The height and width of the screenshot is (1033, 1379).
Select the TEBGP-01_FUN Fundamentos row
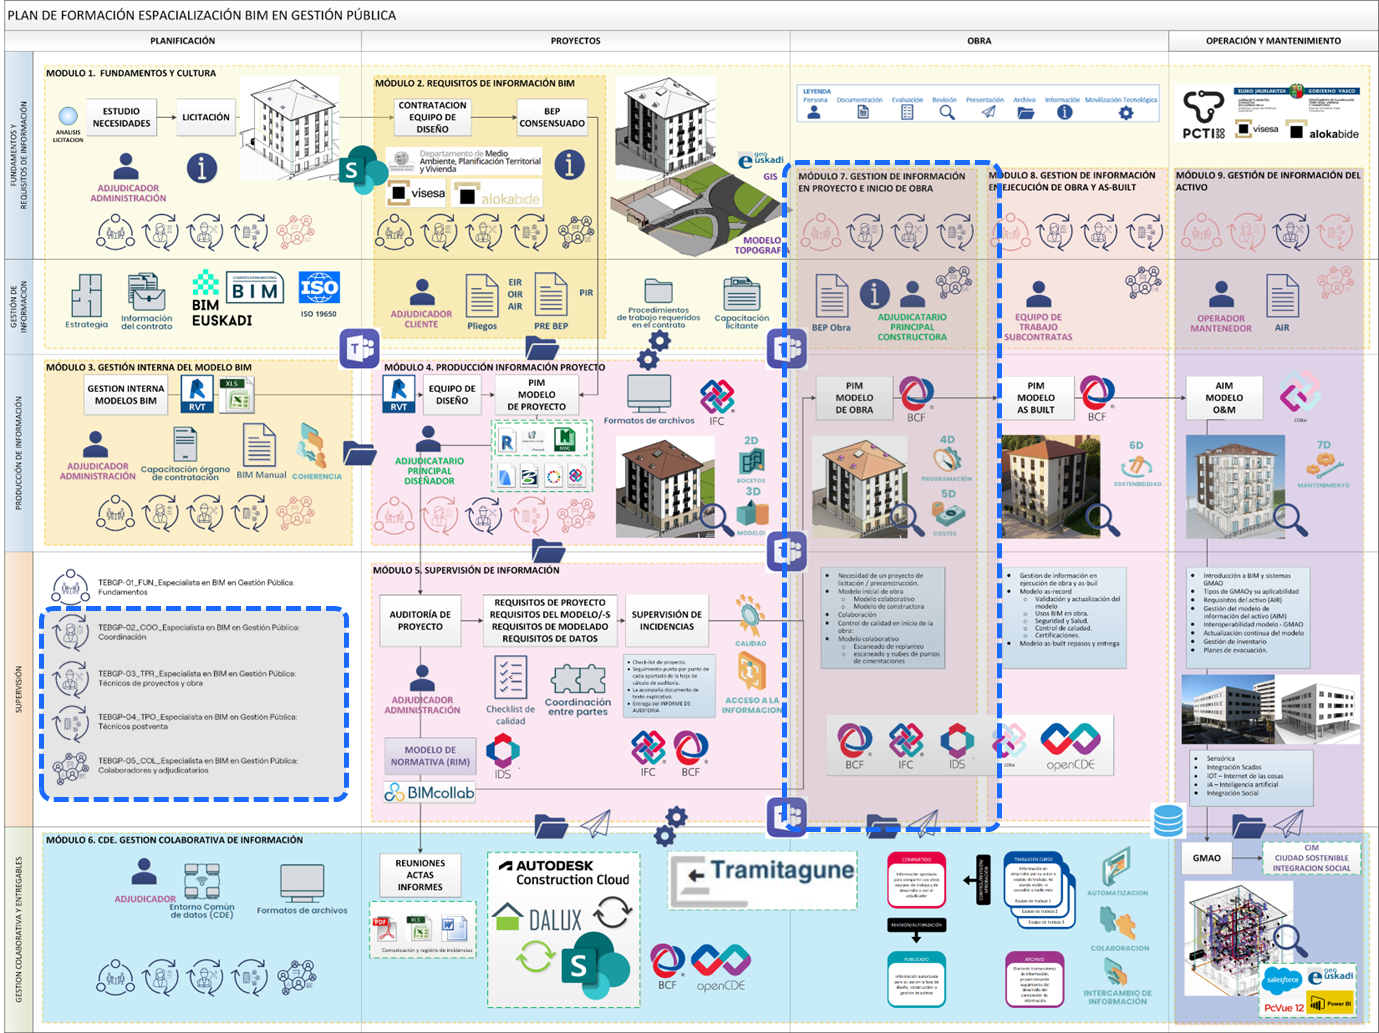tap(174, 587)
